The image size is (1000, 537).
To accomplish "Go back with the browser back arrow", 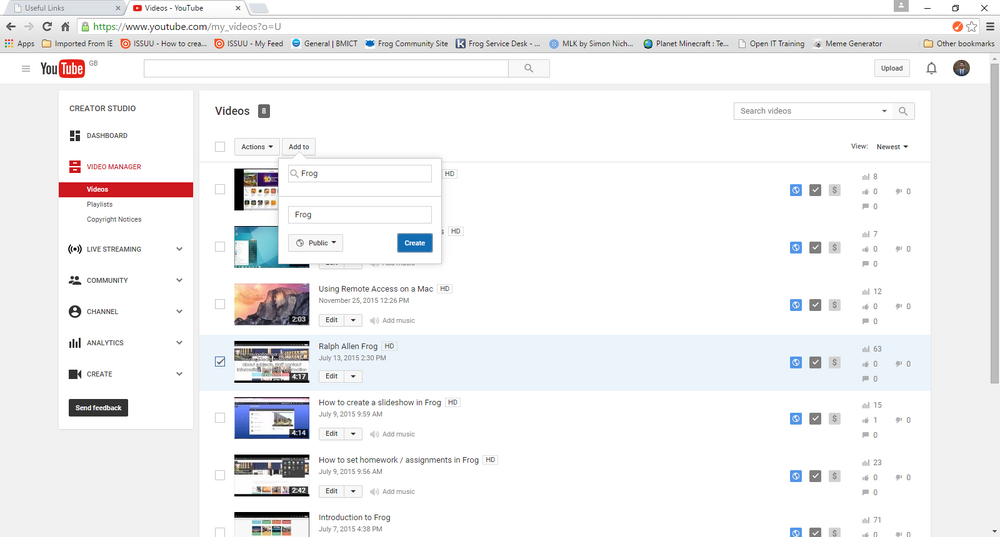I will click(11, 26).
